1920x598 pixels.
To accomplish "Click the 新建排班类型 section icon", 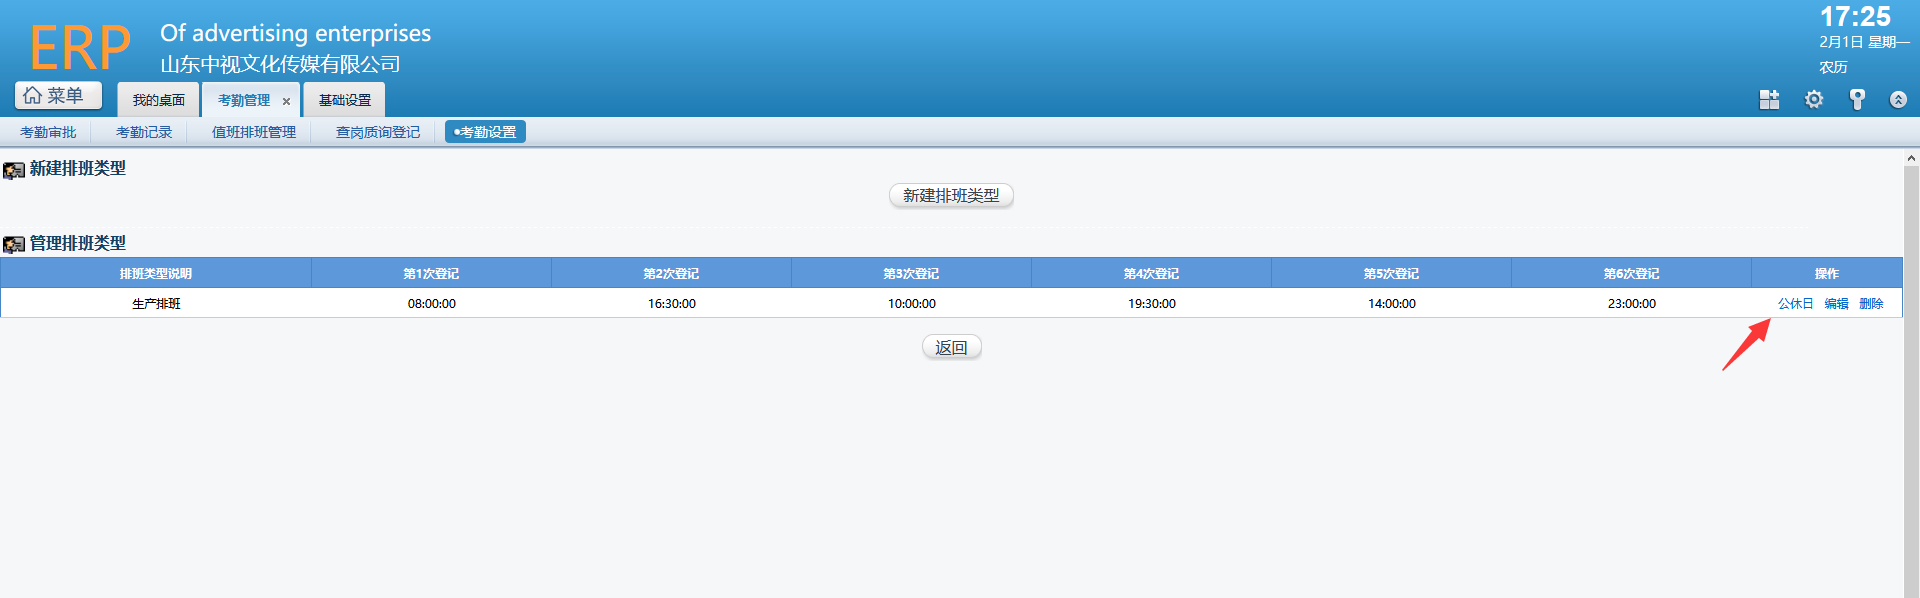I will coord(14,171).
